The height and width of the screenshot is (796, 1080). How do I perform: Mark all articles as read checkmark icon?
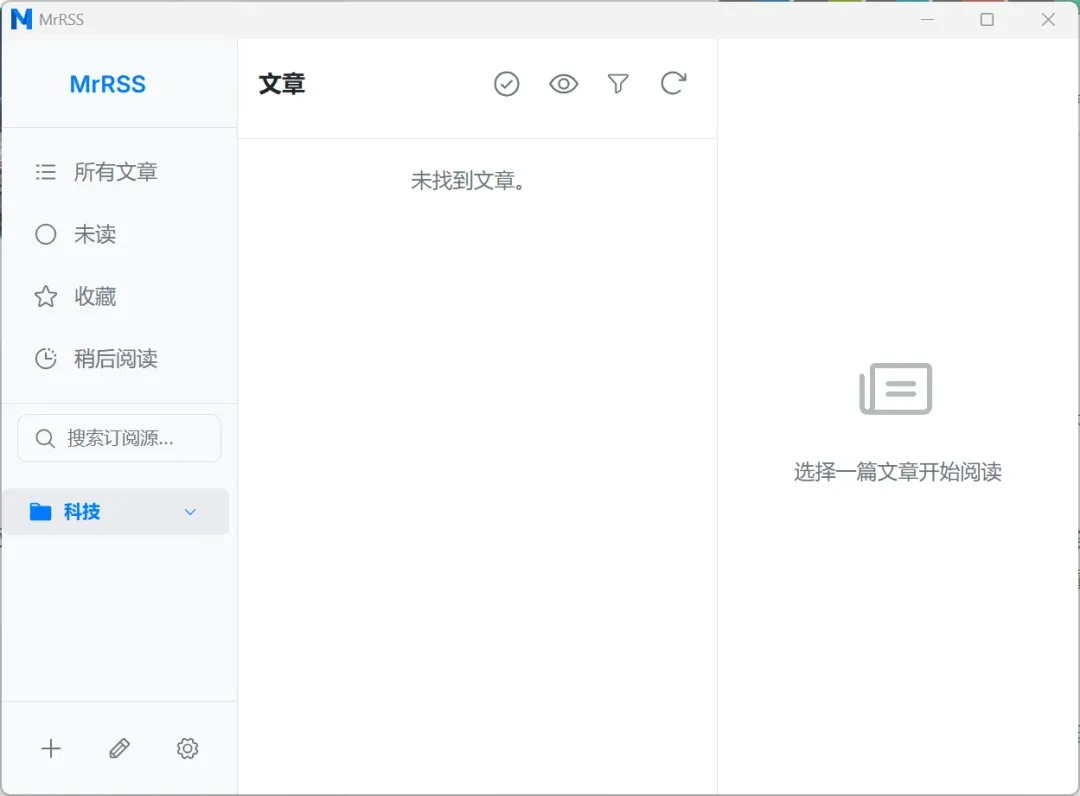coord(506,84)
